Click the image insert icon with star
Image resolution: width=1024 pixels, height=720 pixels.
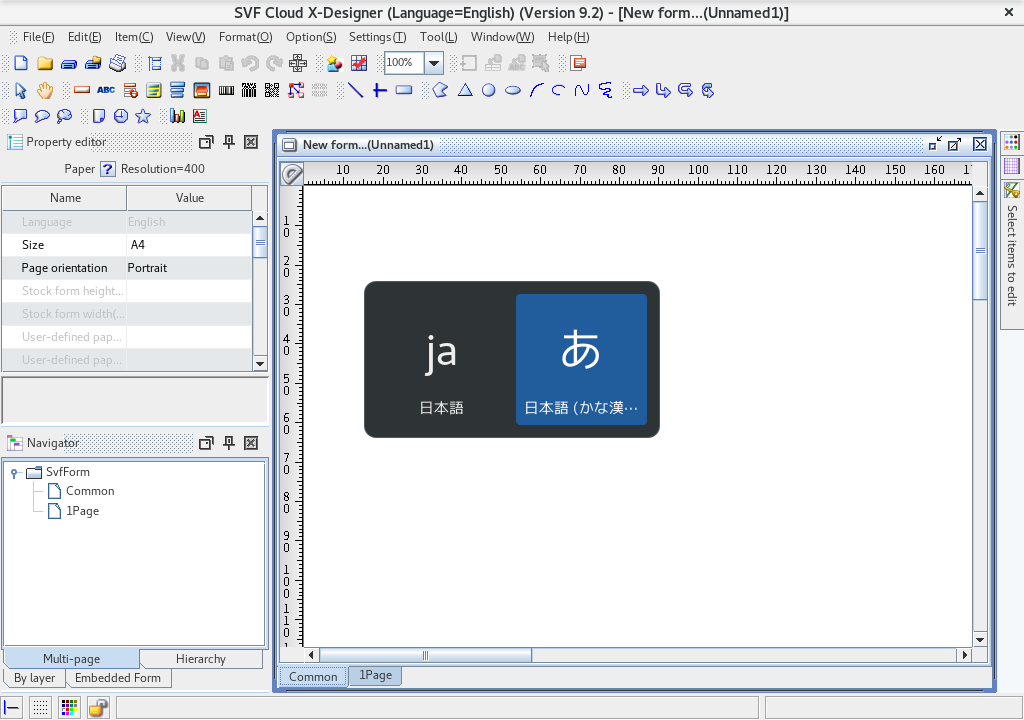click(x=334, y=63)
